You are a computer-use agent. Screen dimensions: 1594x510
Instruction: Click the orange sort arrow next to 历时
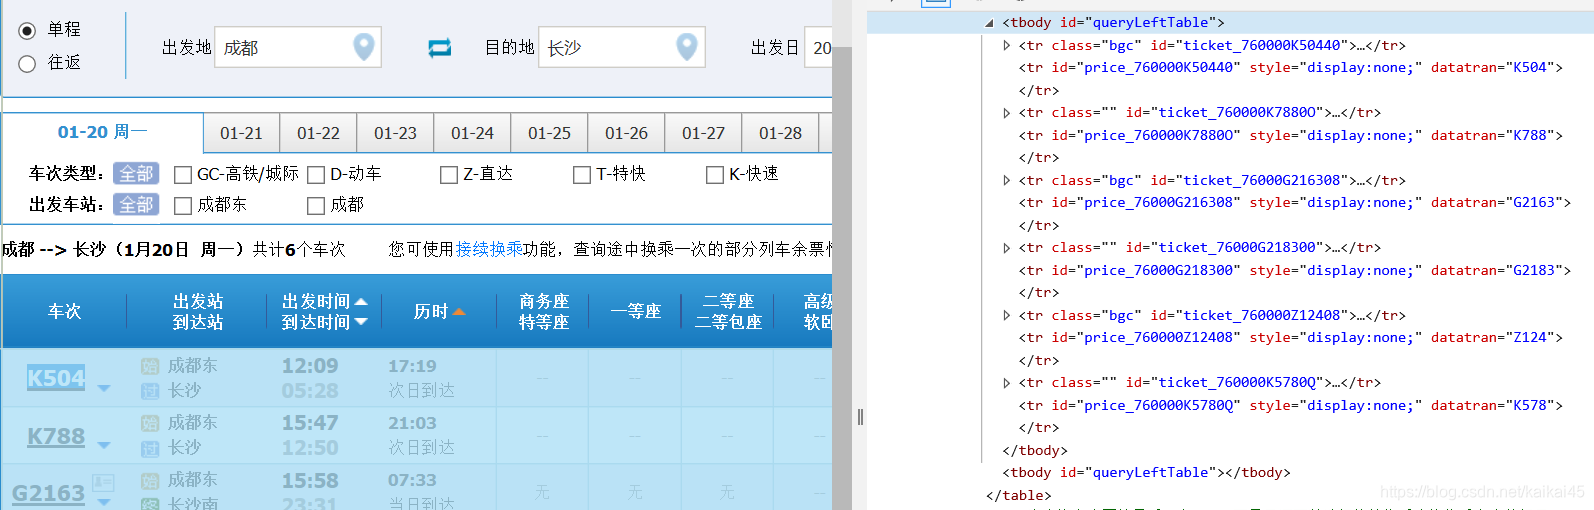459,312
